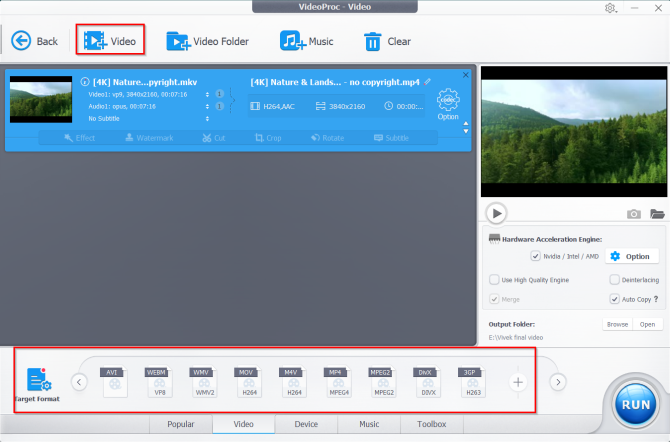Browse for output folder
670x442 pixels.
click(x=617, y=324)
